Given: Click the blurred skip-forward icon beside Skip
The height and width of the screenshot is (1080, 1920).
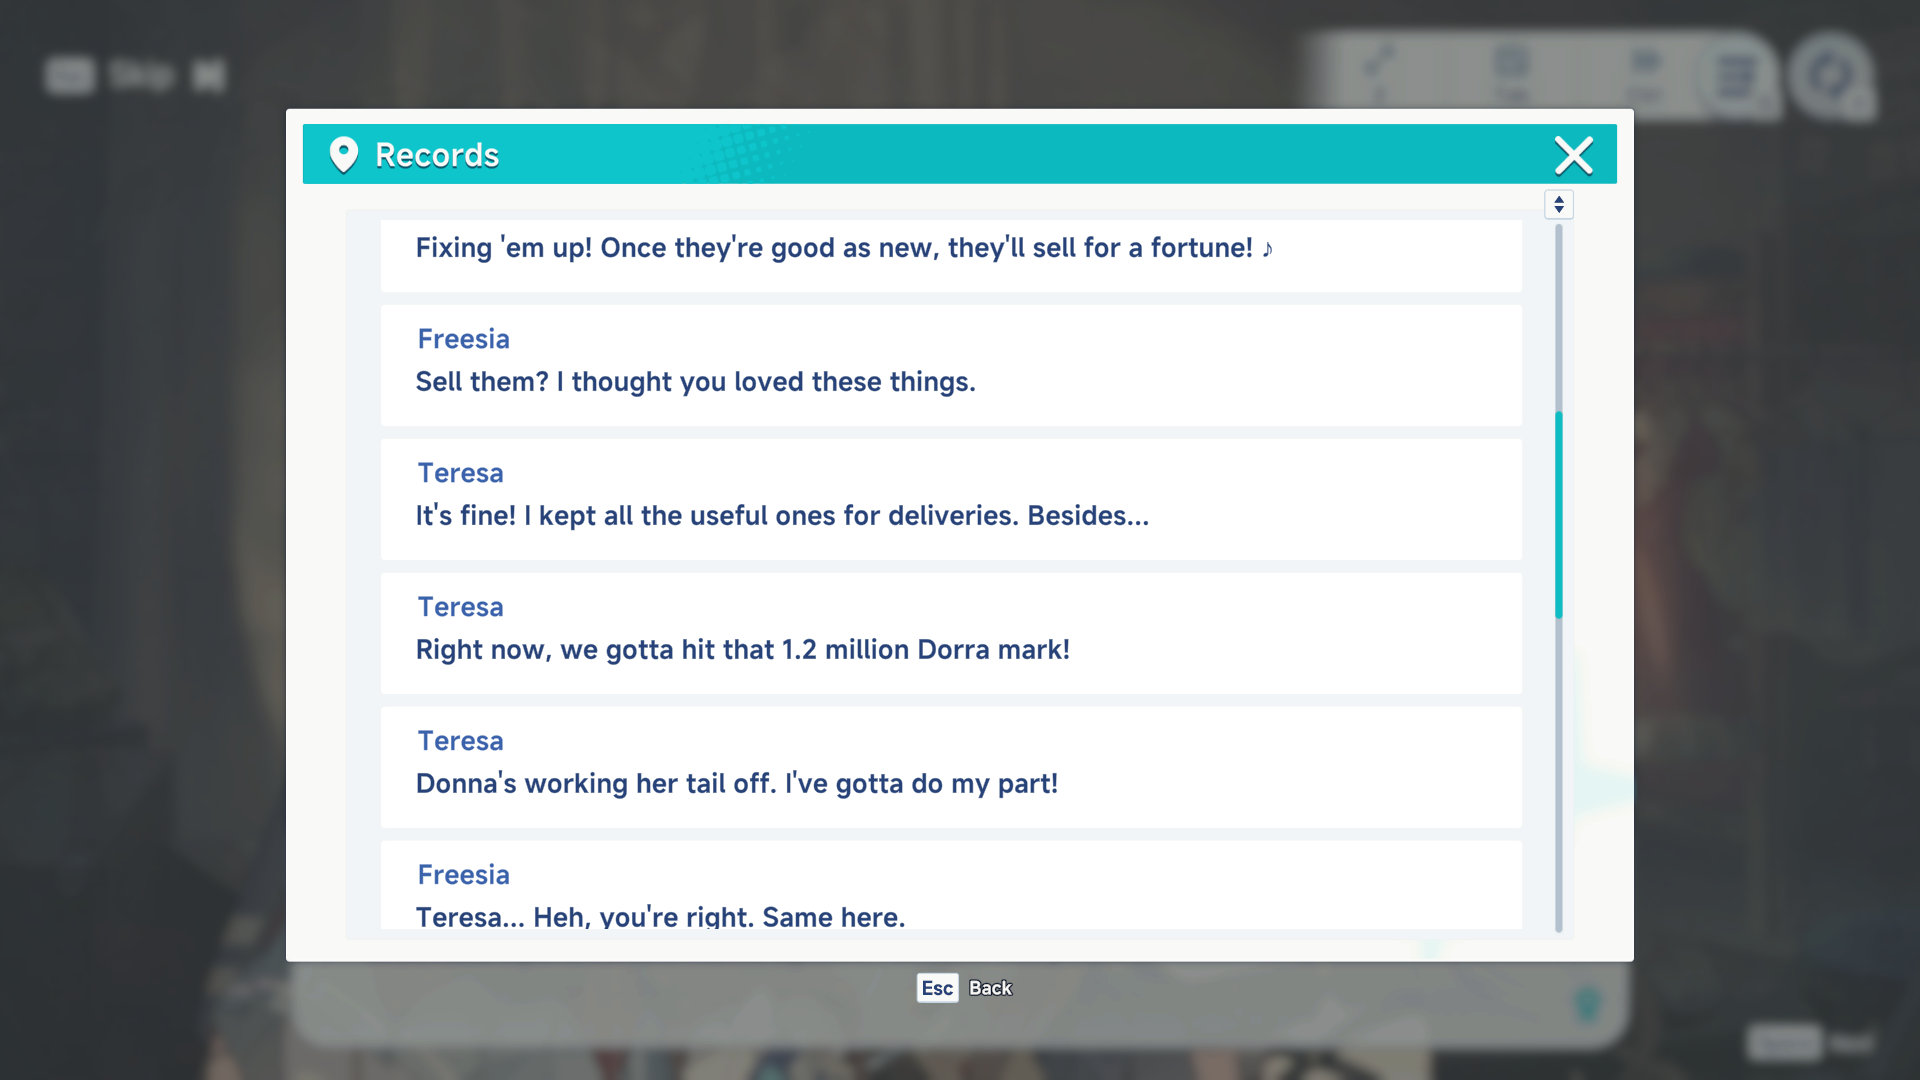Looking at the screenshot, I should [x=208, y=75].
